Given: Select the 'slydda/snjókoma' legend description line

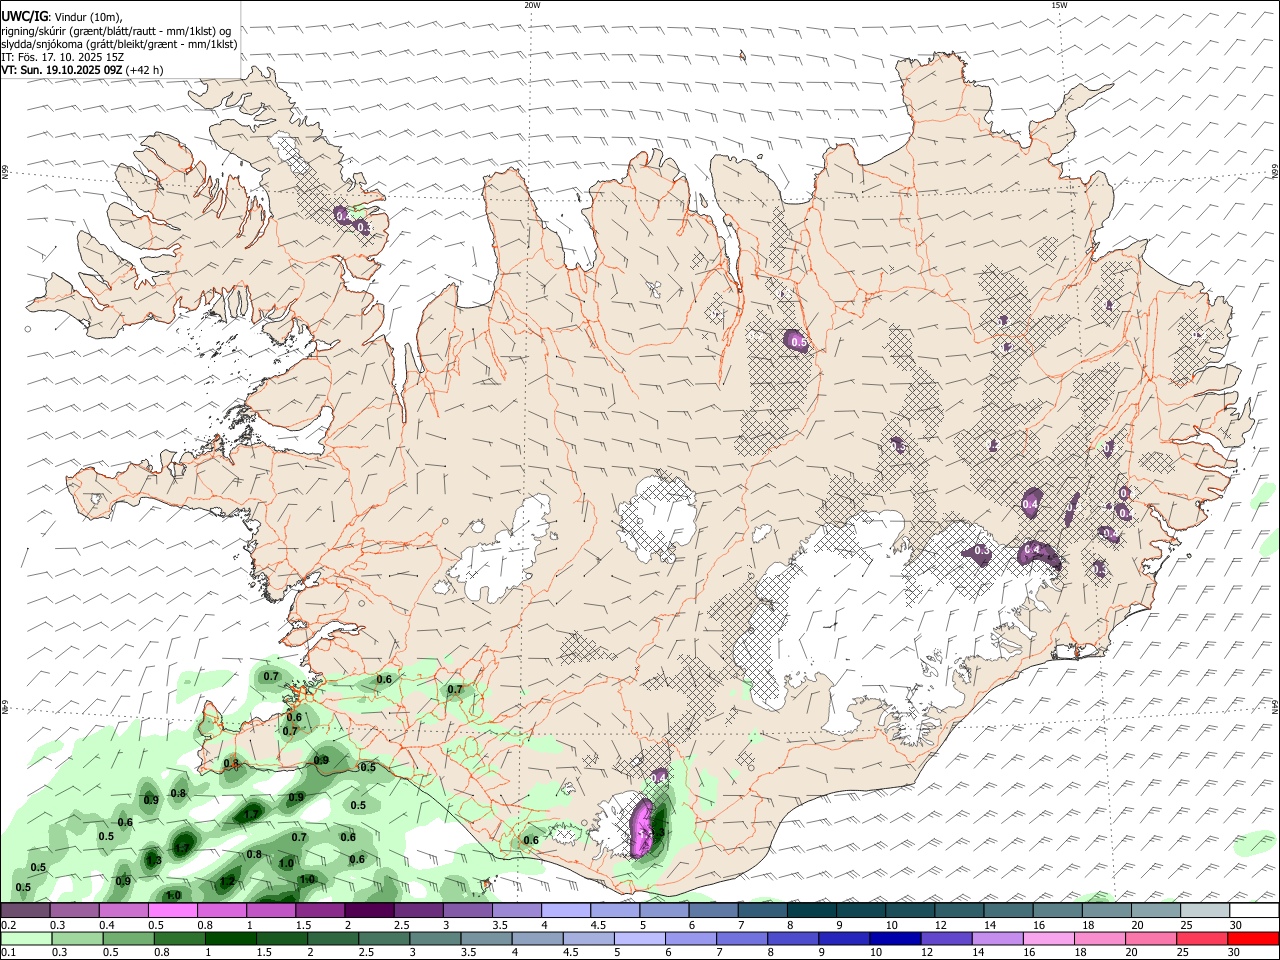Looking at the screenshot, I should tap(119, 44).
